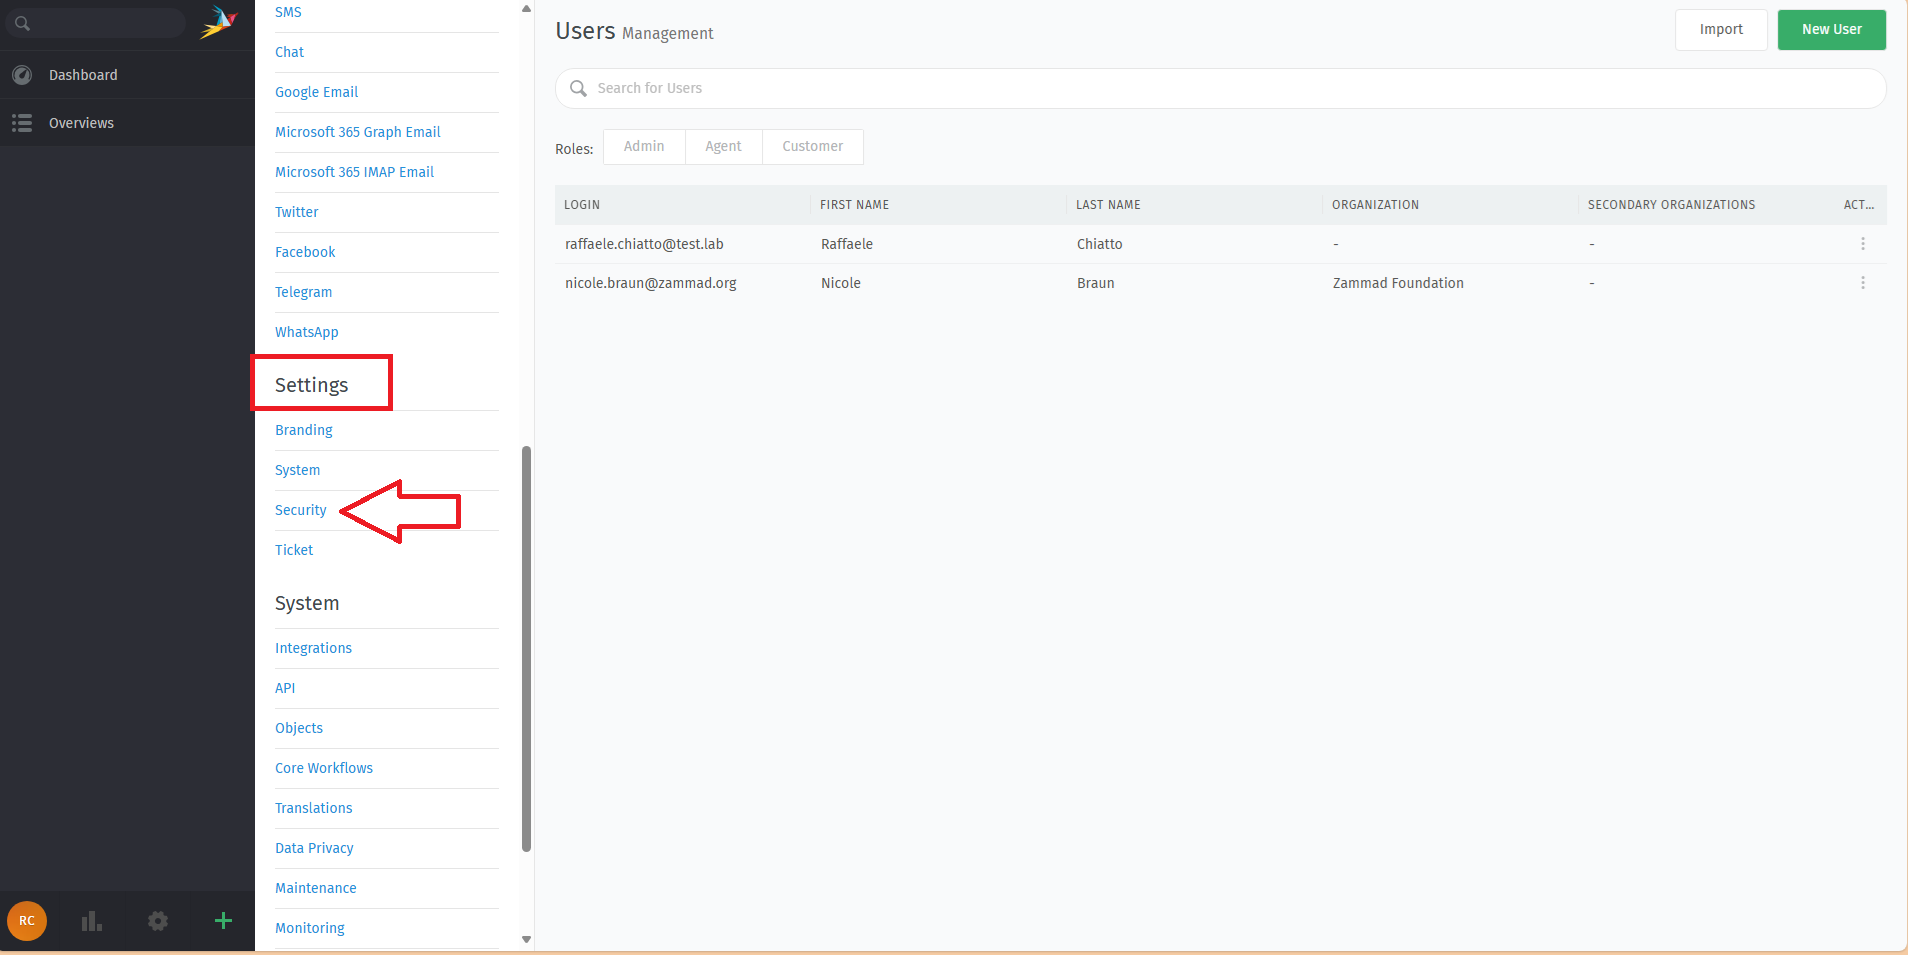Viewport: 1908px width, 955px height.
Task: Click the green plus new item icon
Action: point(223,921)
